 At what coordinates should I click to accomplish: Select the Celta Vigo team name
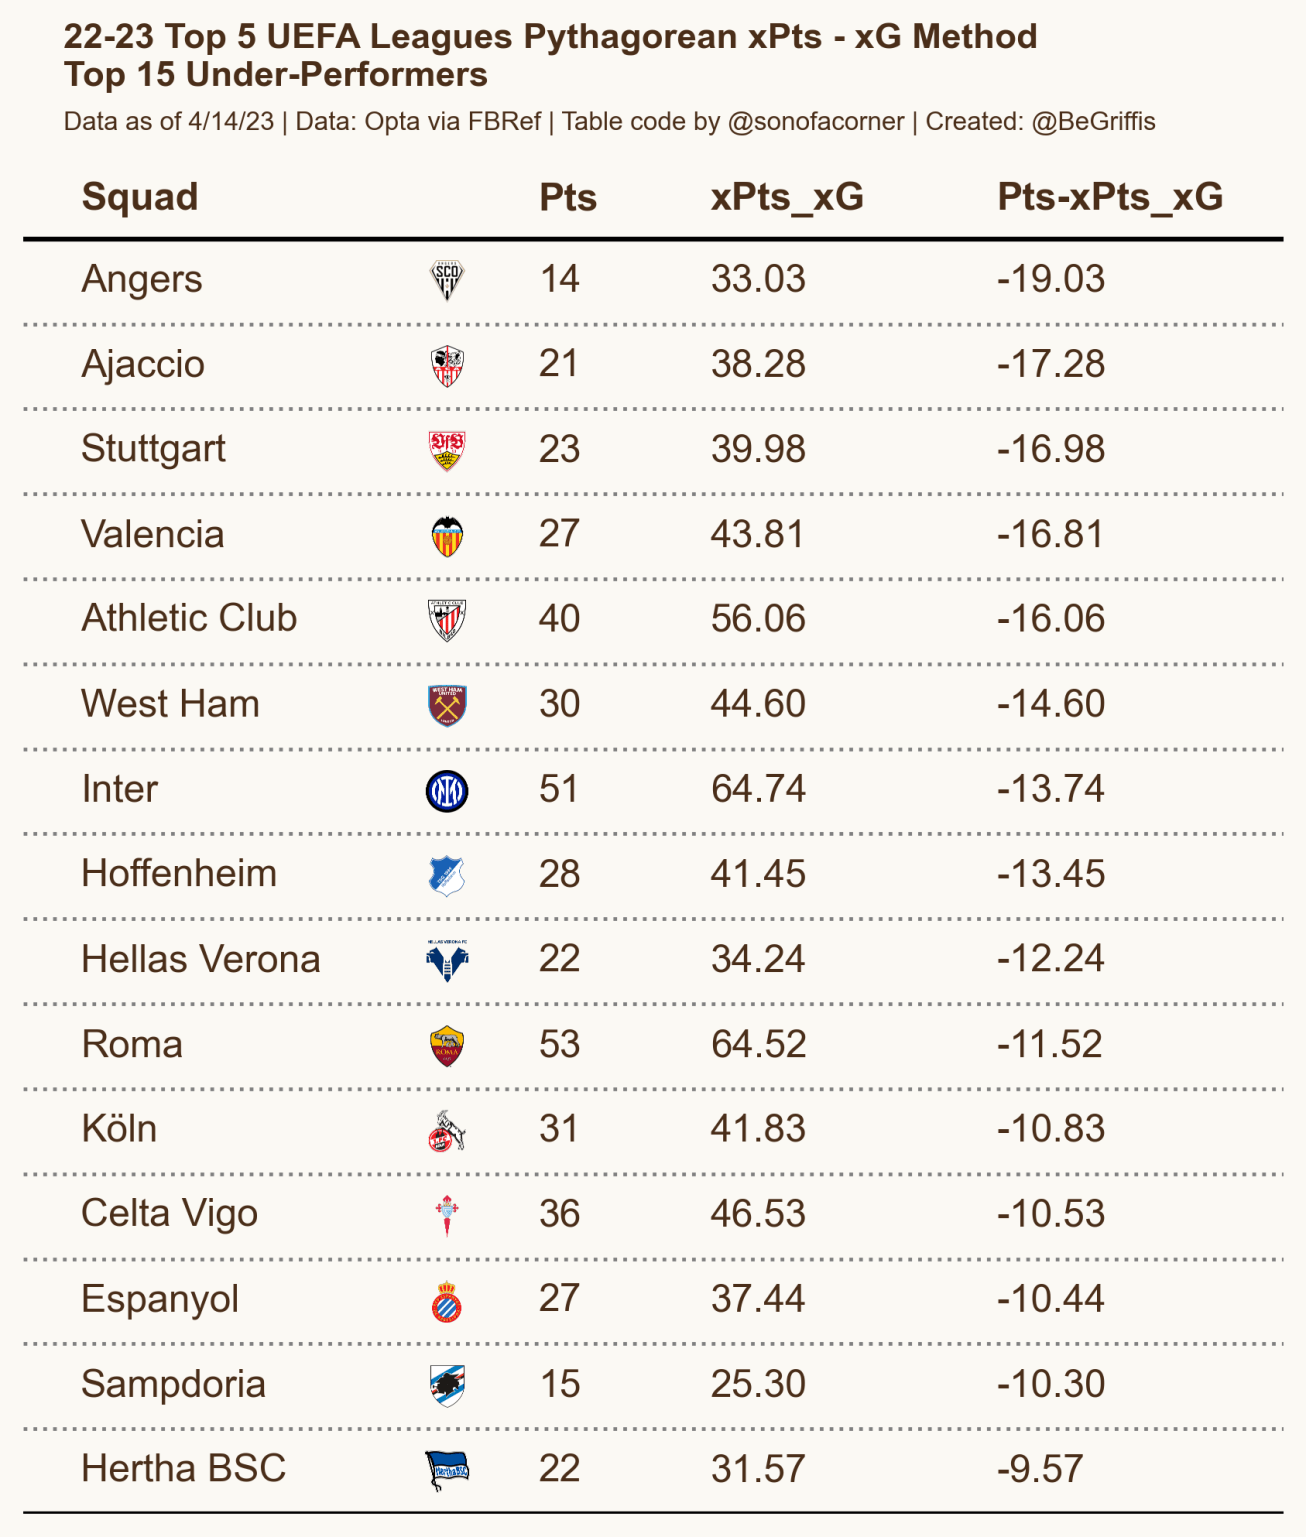click(x=170, y=1214)
